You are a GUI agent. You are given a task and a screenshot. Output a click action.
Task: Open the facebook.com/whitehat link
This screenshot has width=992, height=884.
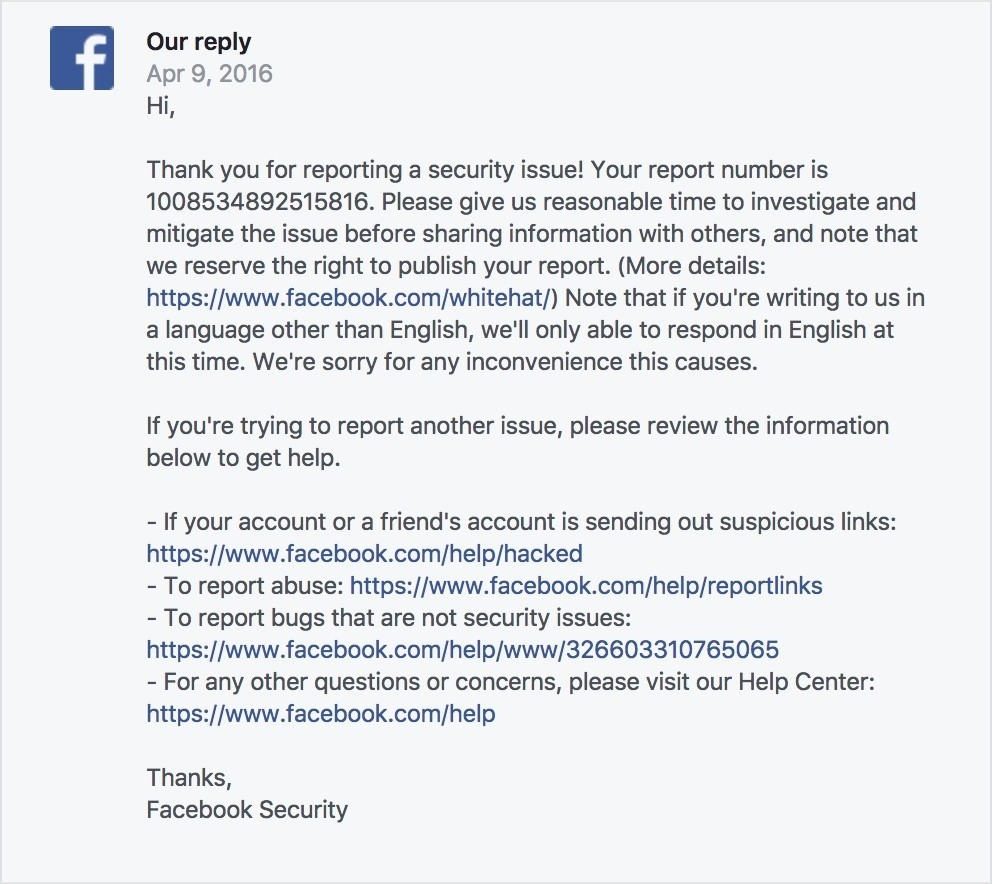[x=348, y=297]
